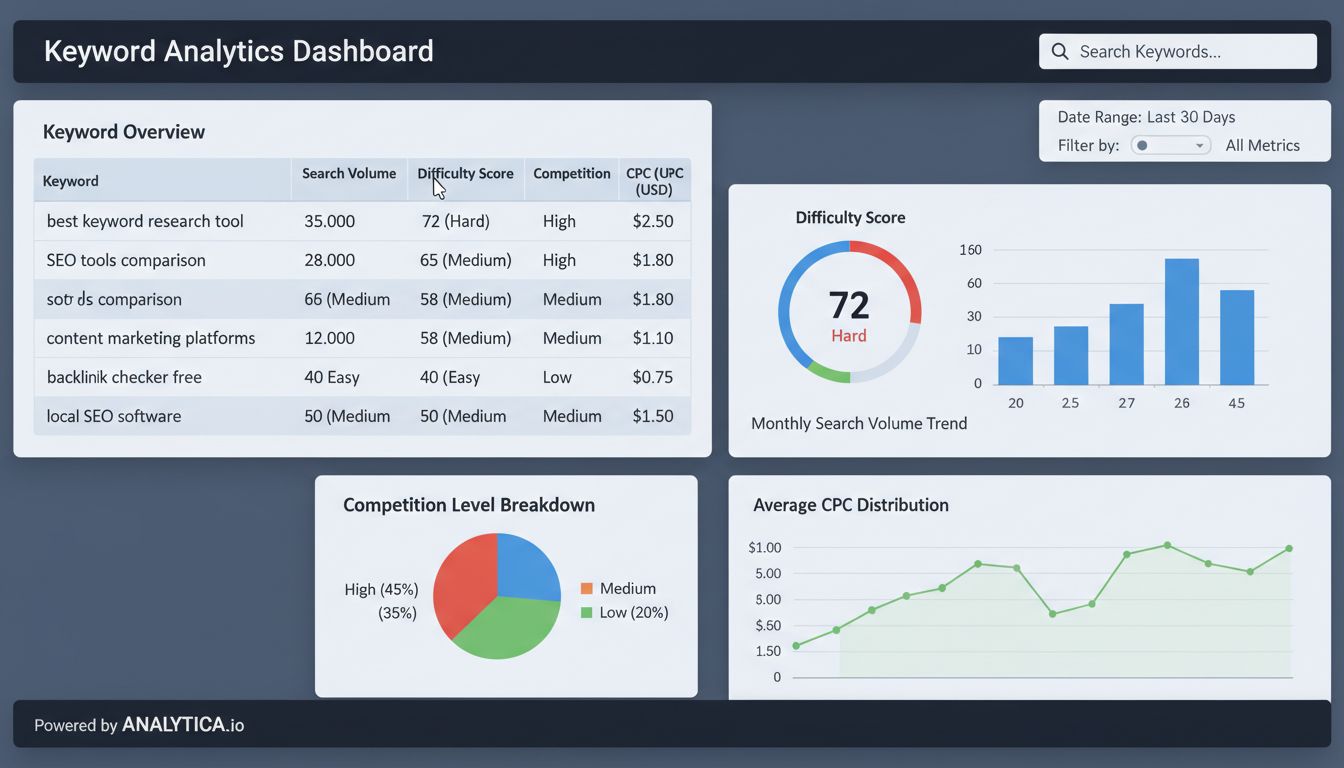The width and height of the screenshot is (1344, 768).
Task: Sort the table by Difficulty Score
Action: pyautogui.click(x=465, y=173)
